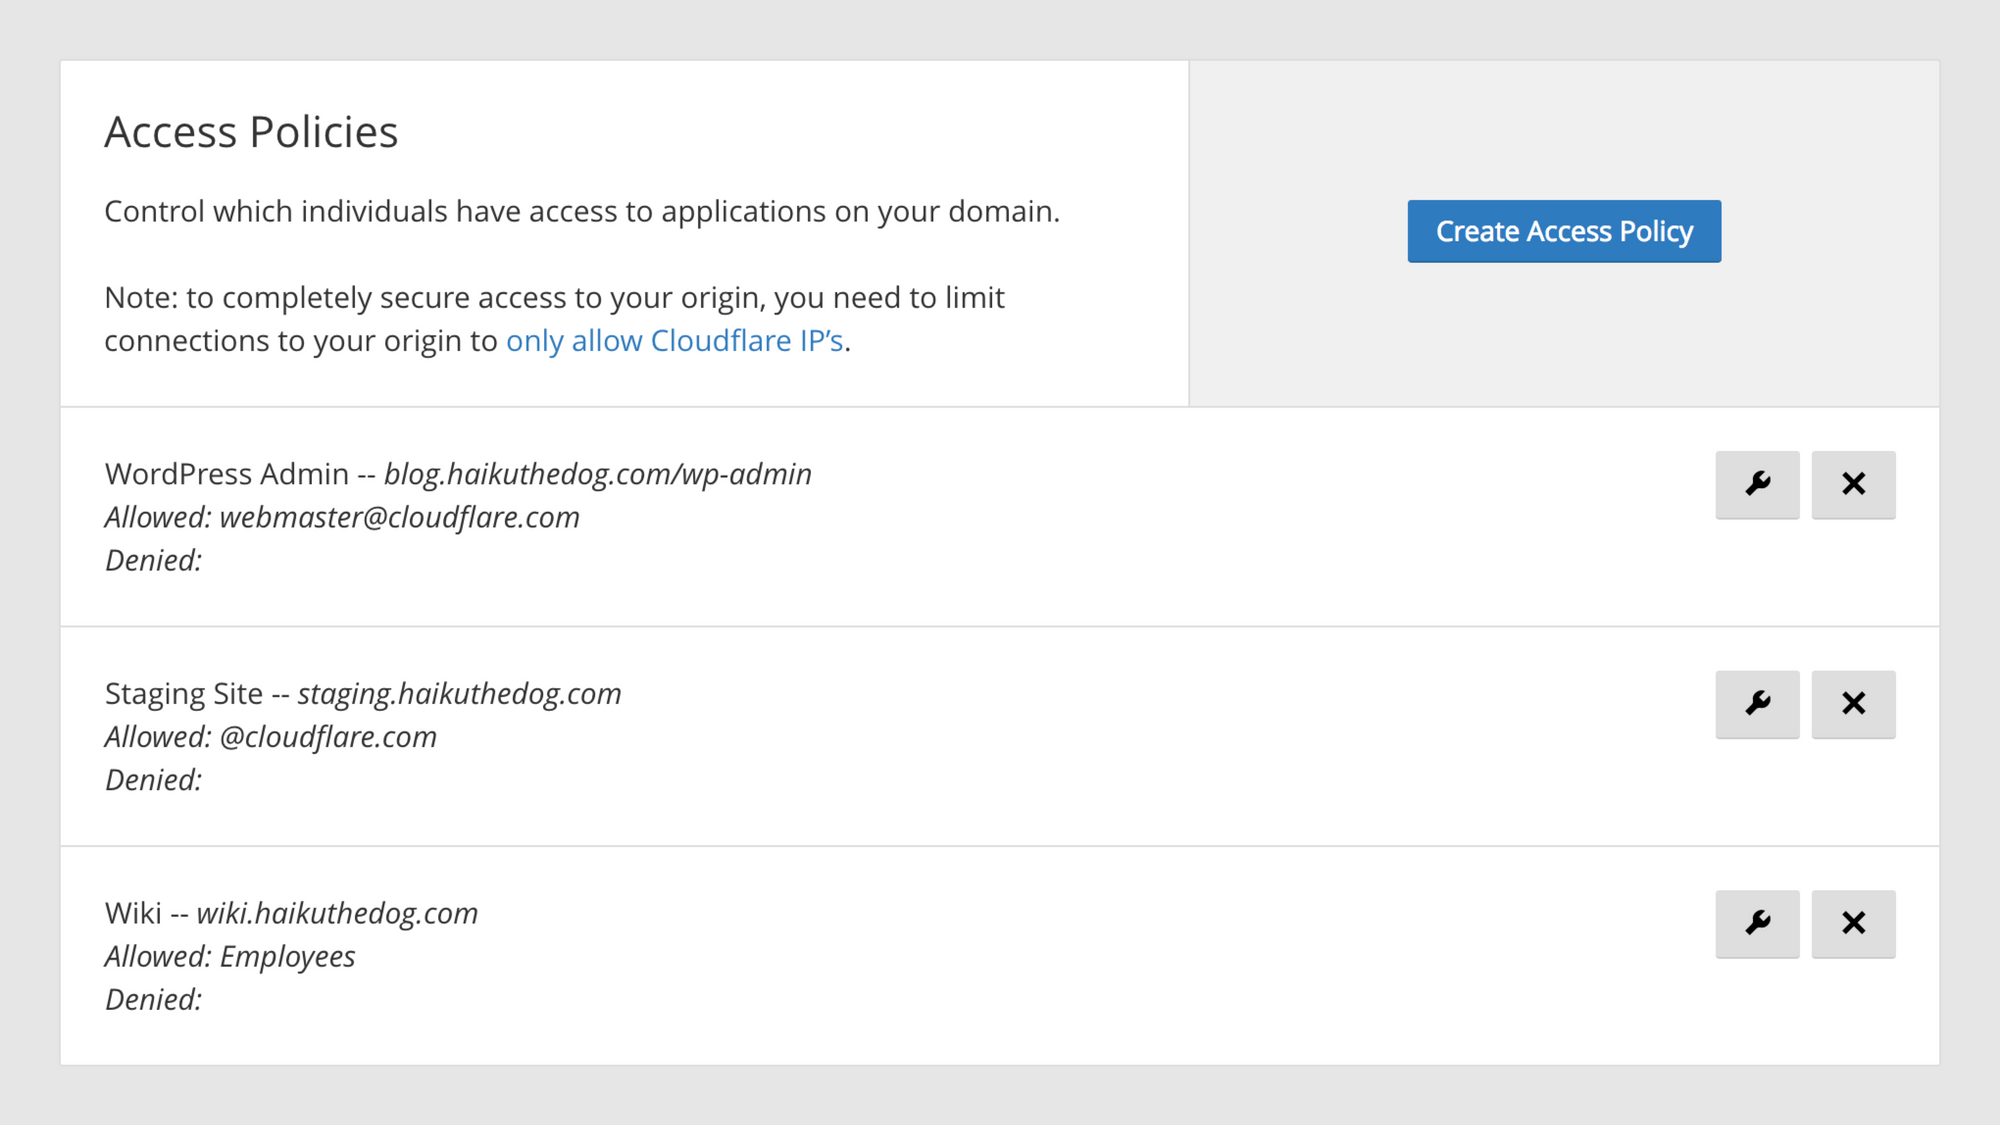Select the webmaster@cloudflare.com allowed entry
Image resolution: width=2000 pixels, height=1125 pixels.
tap(399, 517)
